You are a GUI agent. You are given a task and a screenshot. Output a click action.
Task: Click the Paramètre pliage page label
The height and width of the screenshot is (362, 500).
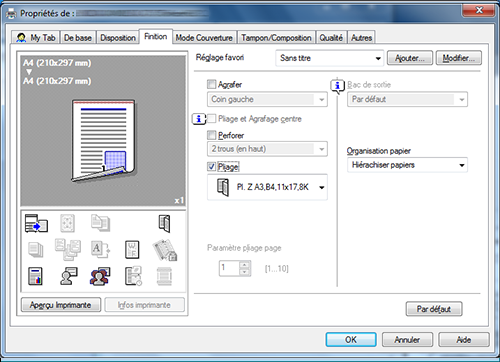coord(244,248)
